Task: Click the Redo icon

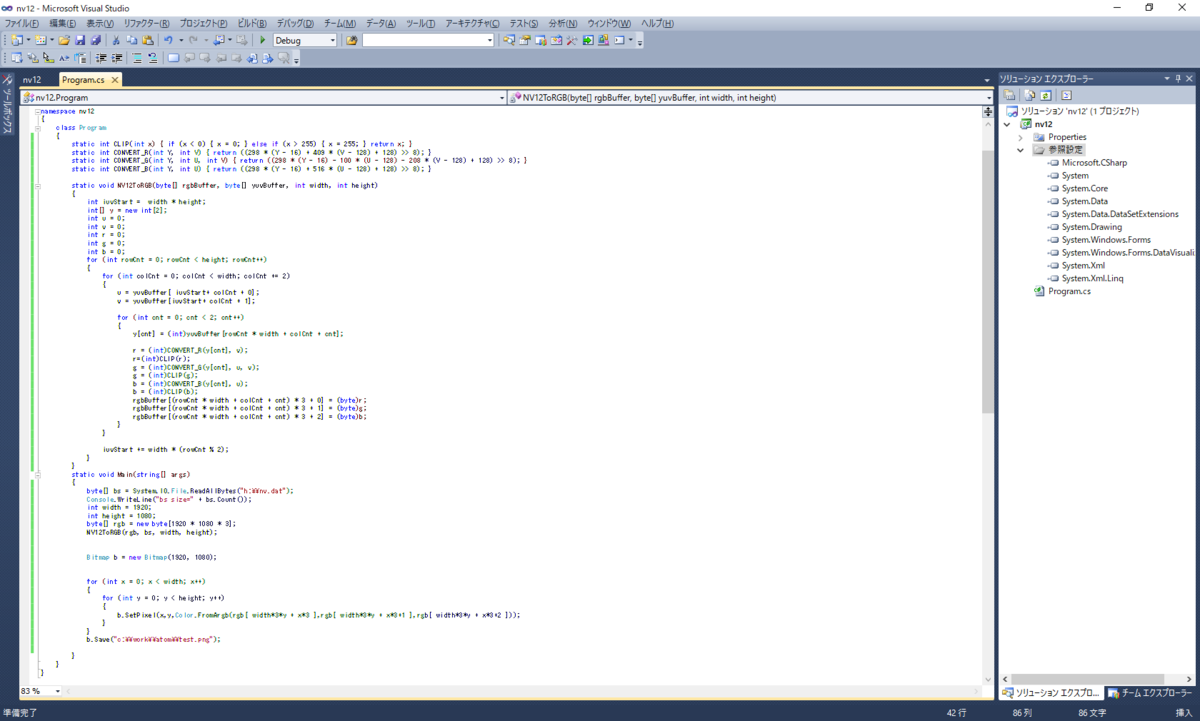Action: (x=193, y=40)
